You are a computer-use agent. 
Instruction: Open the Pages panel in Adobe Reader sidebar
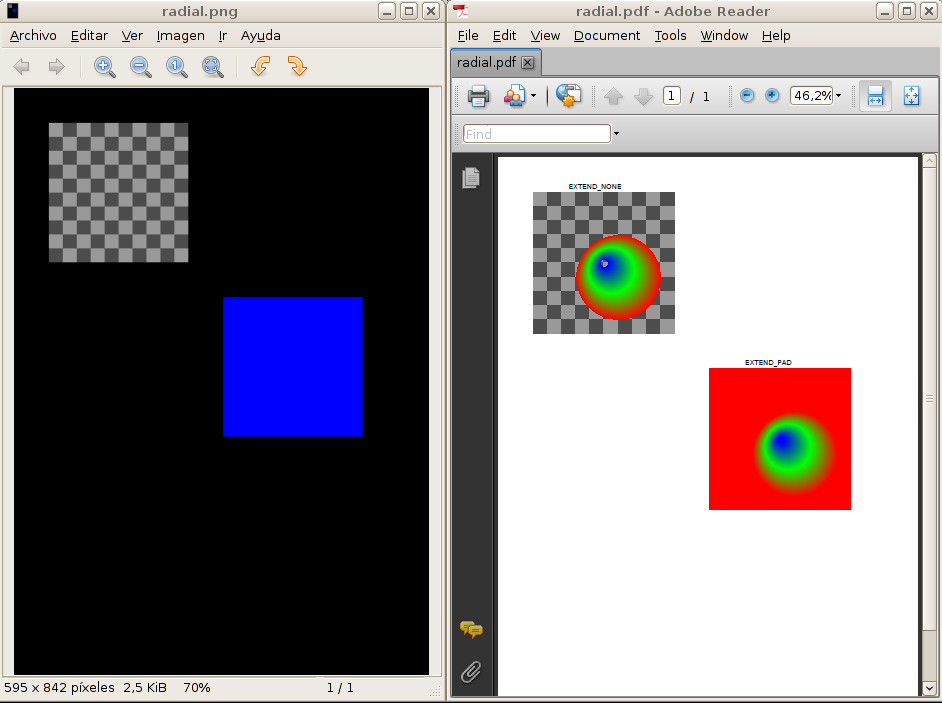(x=471, y=178)
